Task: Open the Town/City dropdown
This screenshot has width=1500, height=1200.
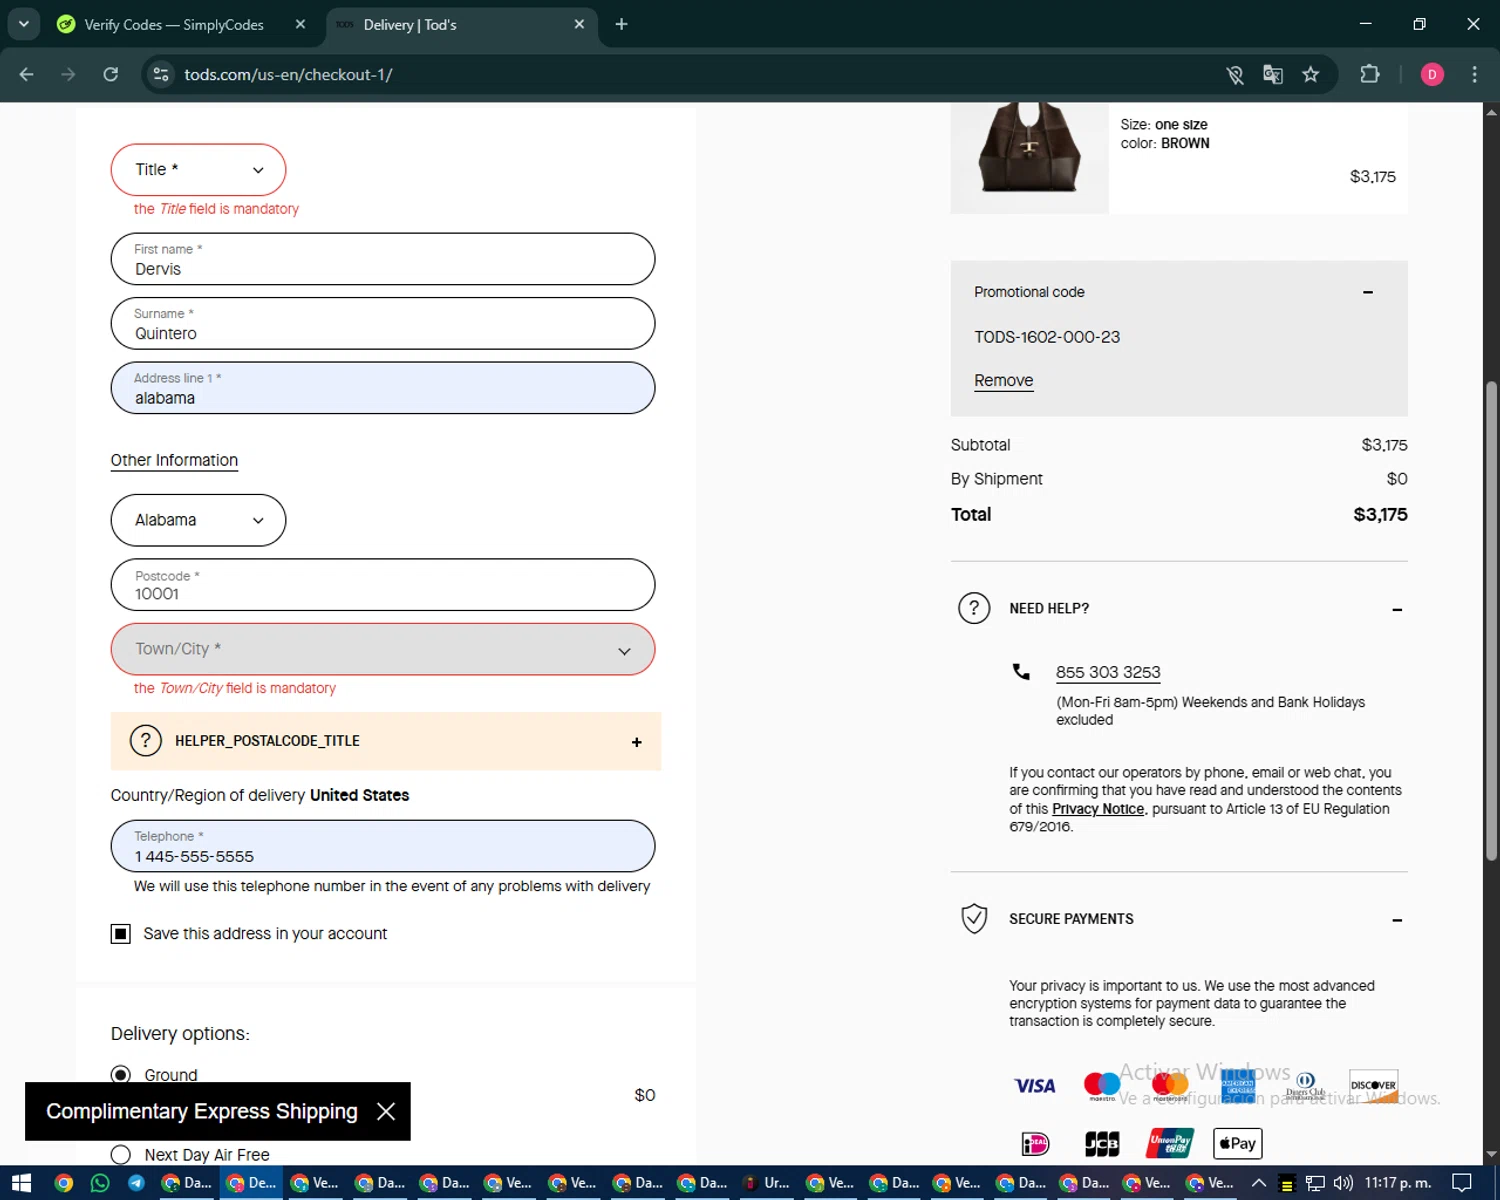Action: click(383, 649)
